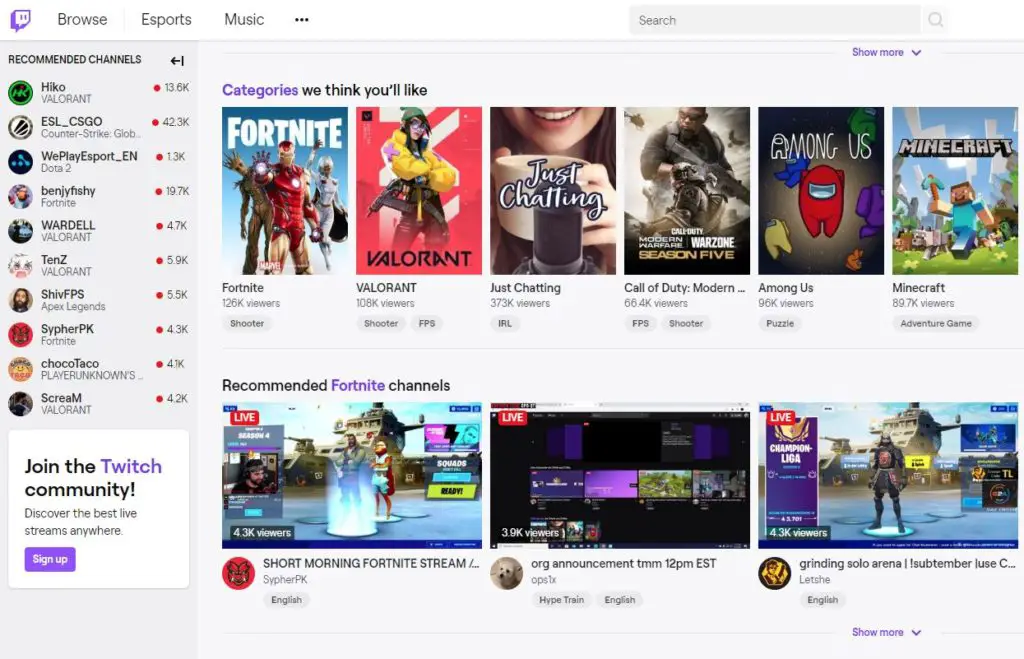
Task: Open Just Chatting cover art
Action: pyautogui.click(x=553, y=191)
